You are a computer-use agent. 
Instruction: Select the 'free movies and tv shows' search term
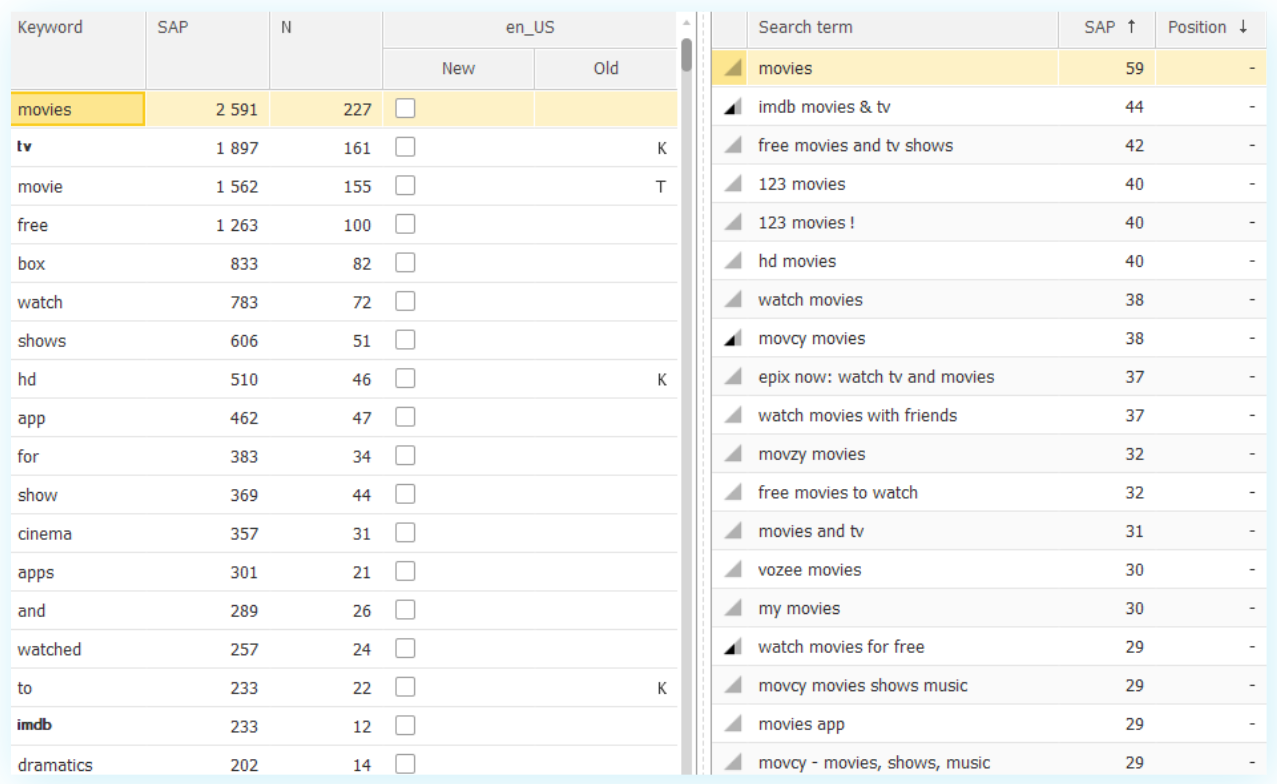855,146
